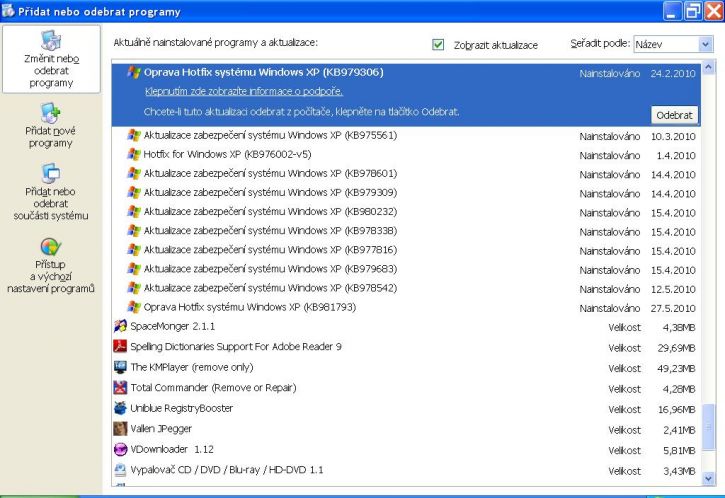Click Windows flag icon for KB979309 update

coord(134,192)
